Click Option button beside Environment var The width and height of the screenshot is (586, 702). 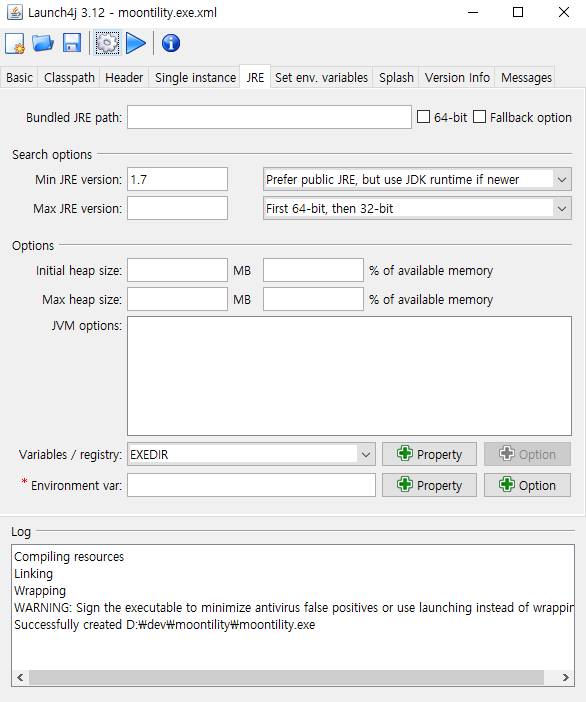(527, 485)
